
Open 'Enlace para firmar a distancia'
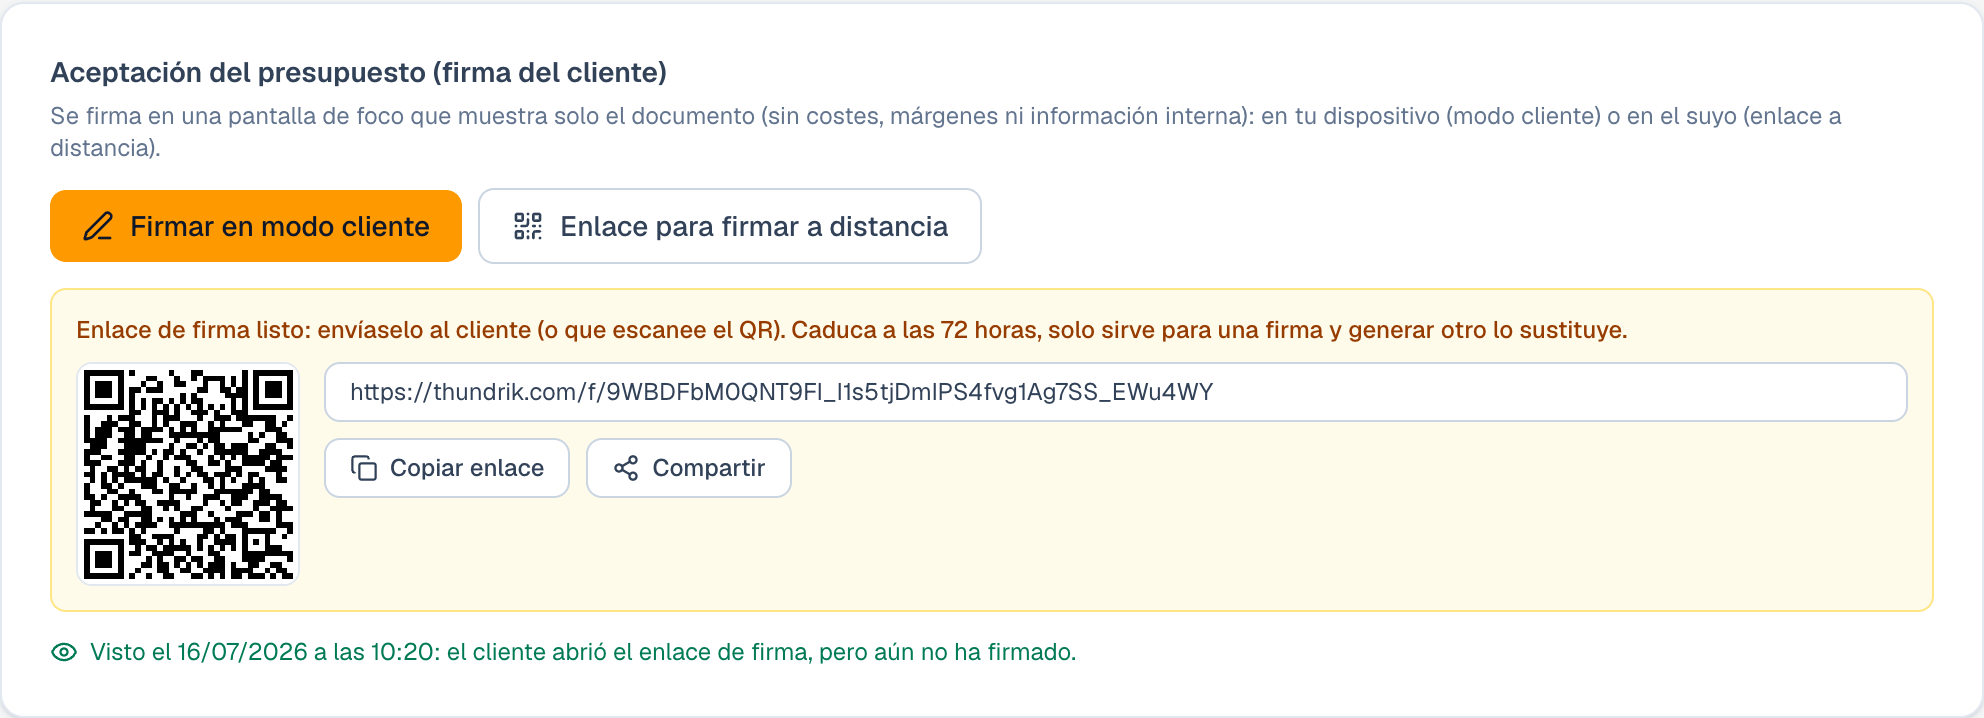pyautogui.click(x=730, y=226)
